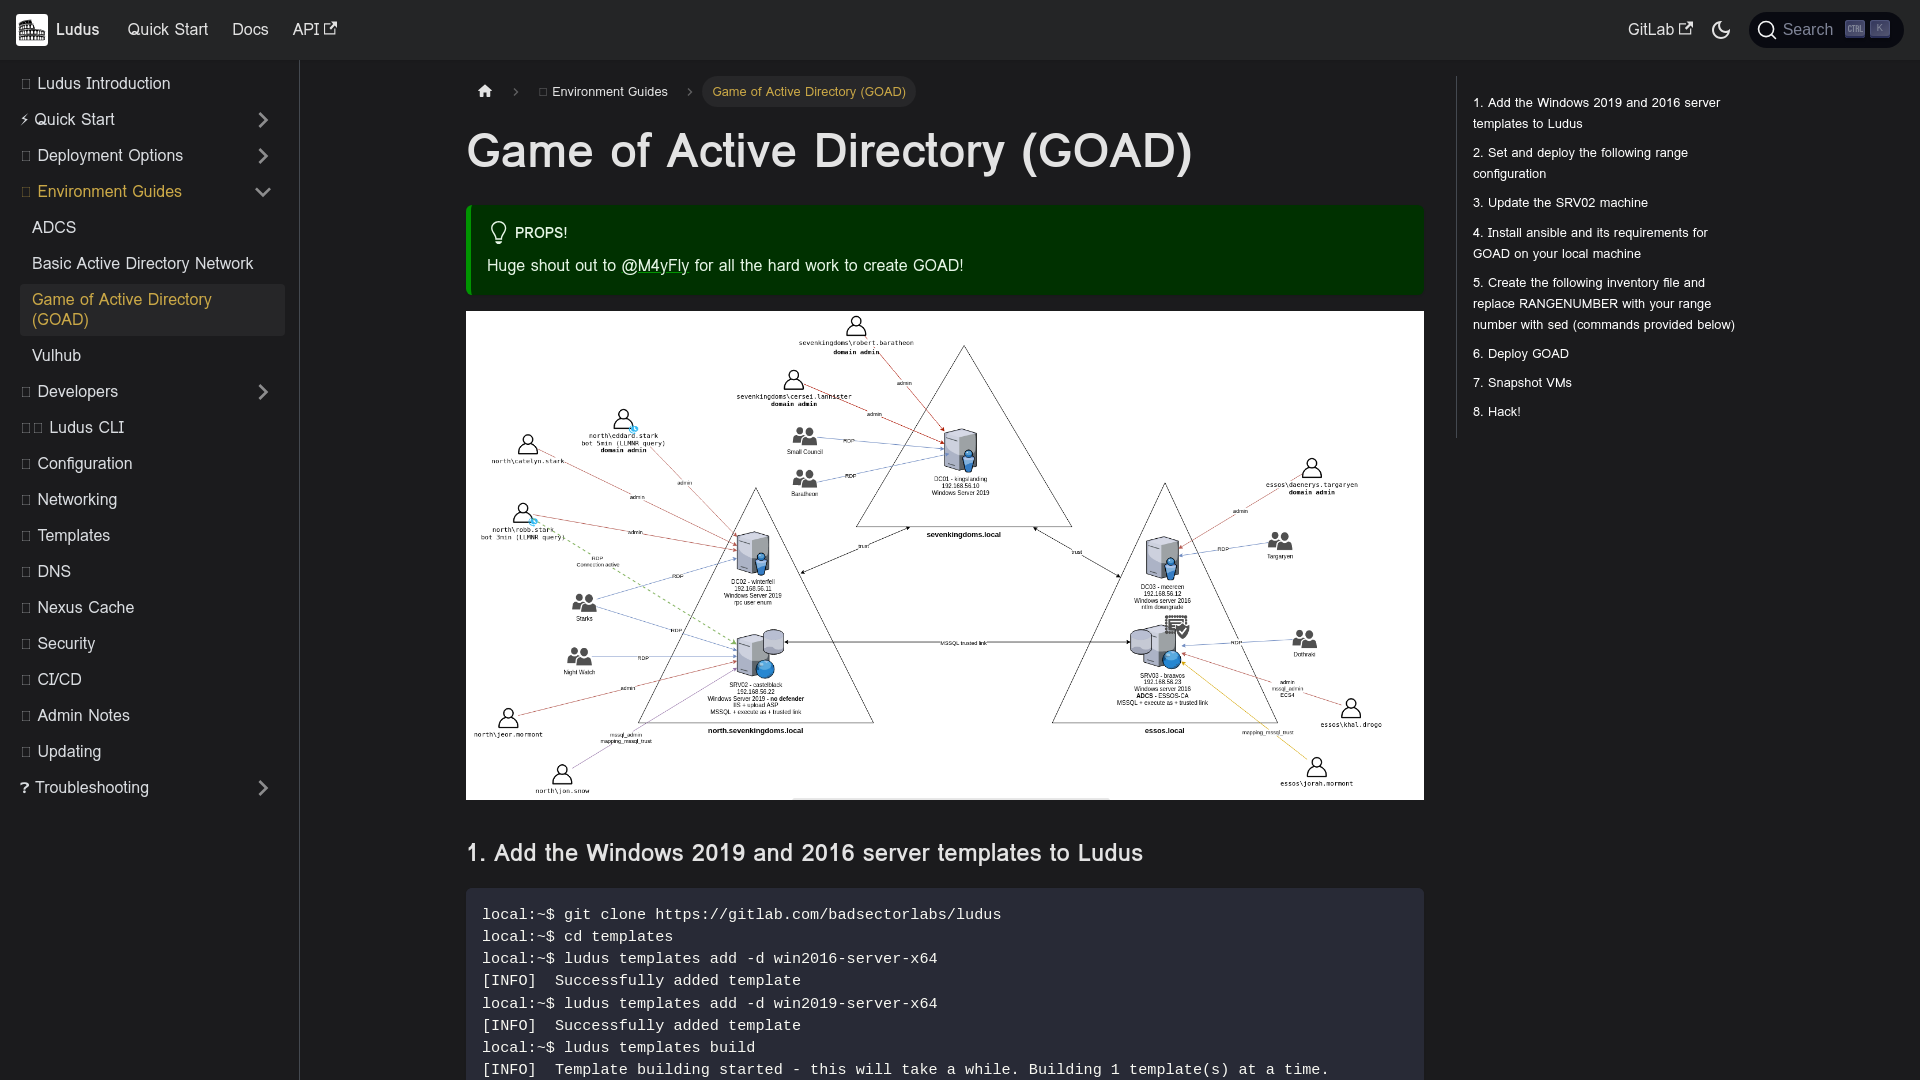The width and height of the screenshot is (1920, 1080).
Task: Expand Quick Start sidebar chevron
Action: coord(263,120)
